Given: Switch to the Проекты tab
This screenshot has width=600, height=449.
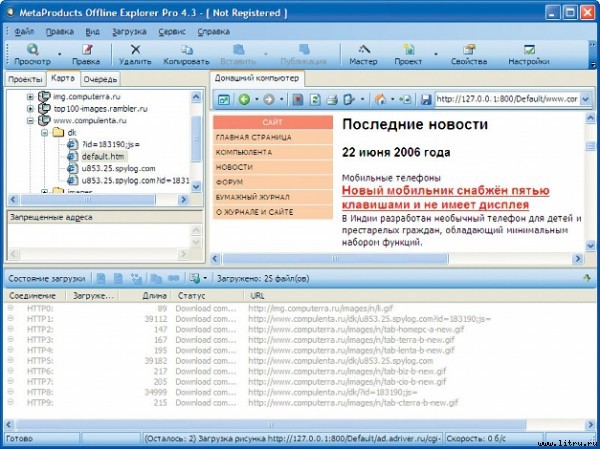Looking at the screenshot, I should click(24, 78).
